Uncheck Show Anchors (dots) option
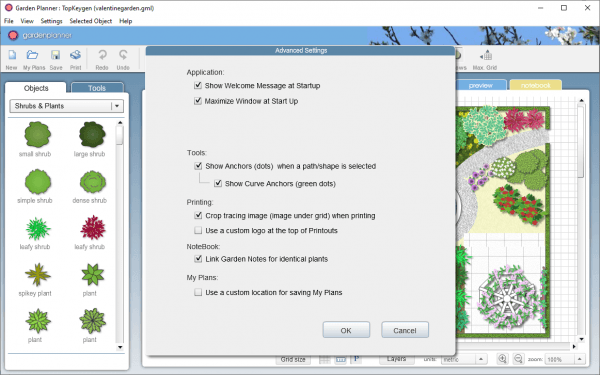Viewport: 600px width, 375px height. 198,166
